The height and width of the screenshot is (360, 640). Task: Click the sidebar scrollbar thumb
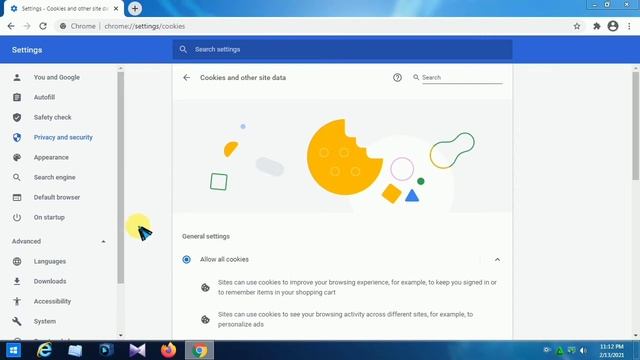120,178
